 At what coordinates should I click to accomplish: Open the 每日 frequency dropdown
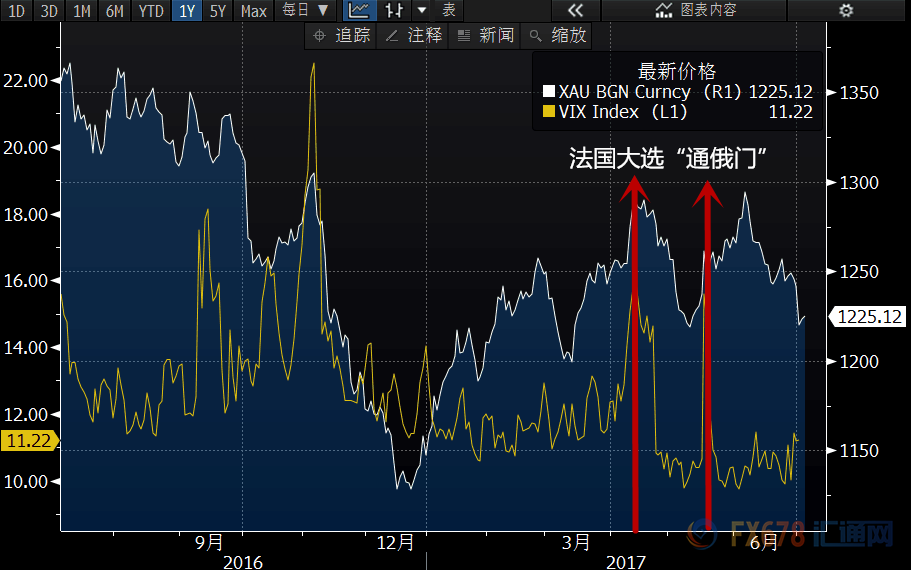pyautogui.click(x=306, y=10)
